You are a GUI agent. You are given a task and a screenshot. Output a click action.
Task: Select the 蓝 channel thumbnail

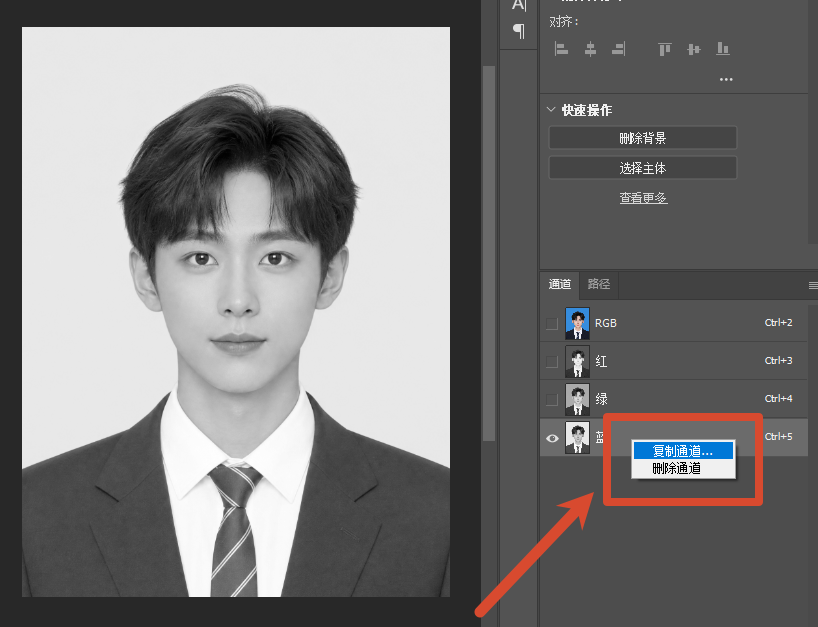578,438
